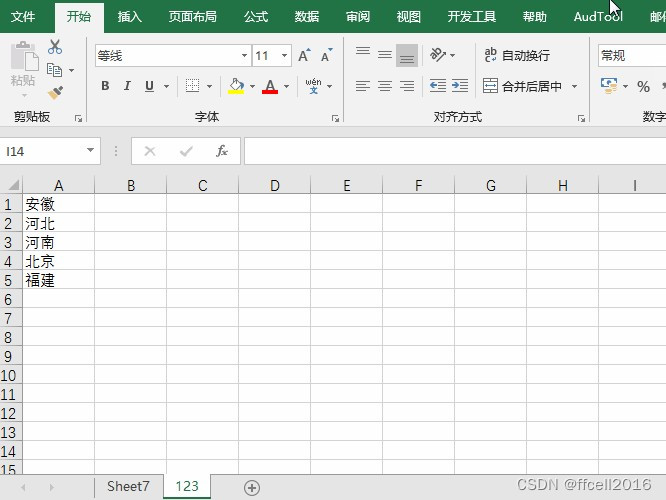Screen dimensions: 666x500
Task: Decrease indent
Action: 438,86
